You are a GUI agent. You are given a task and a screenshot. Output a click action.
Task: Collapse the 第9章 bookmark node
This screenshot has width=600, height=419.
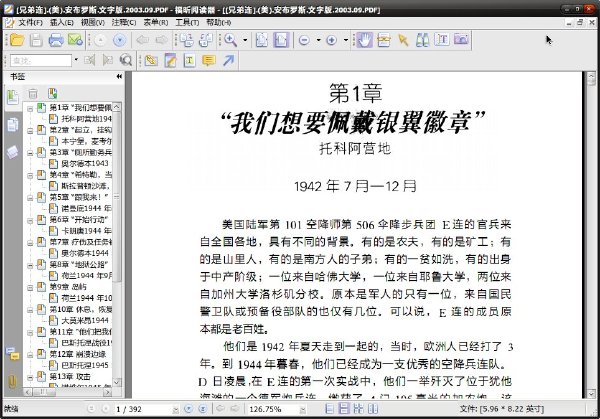pyautogui.click(x=30, y=287)
